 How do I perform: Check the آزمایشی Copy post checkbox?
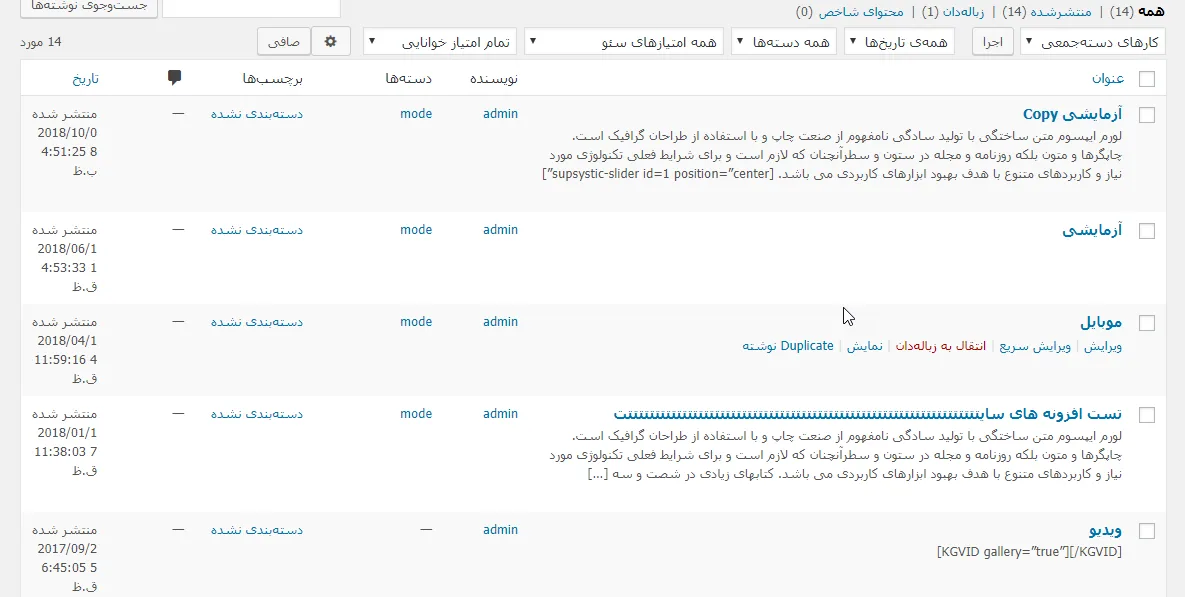[x=1146, y=115]
